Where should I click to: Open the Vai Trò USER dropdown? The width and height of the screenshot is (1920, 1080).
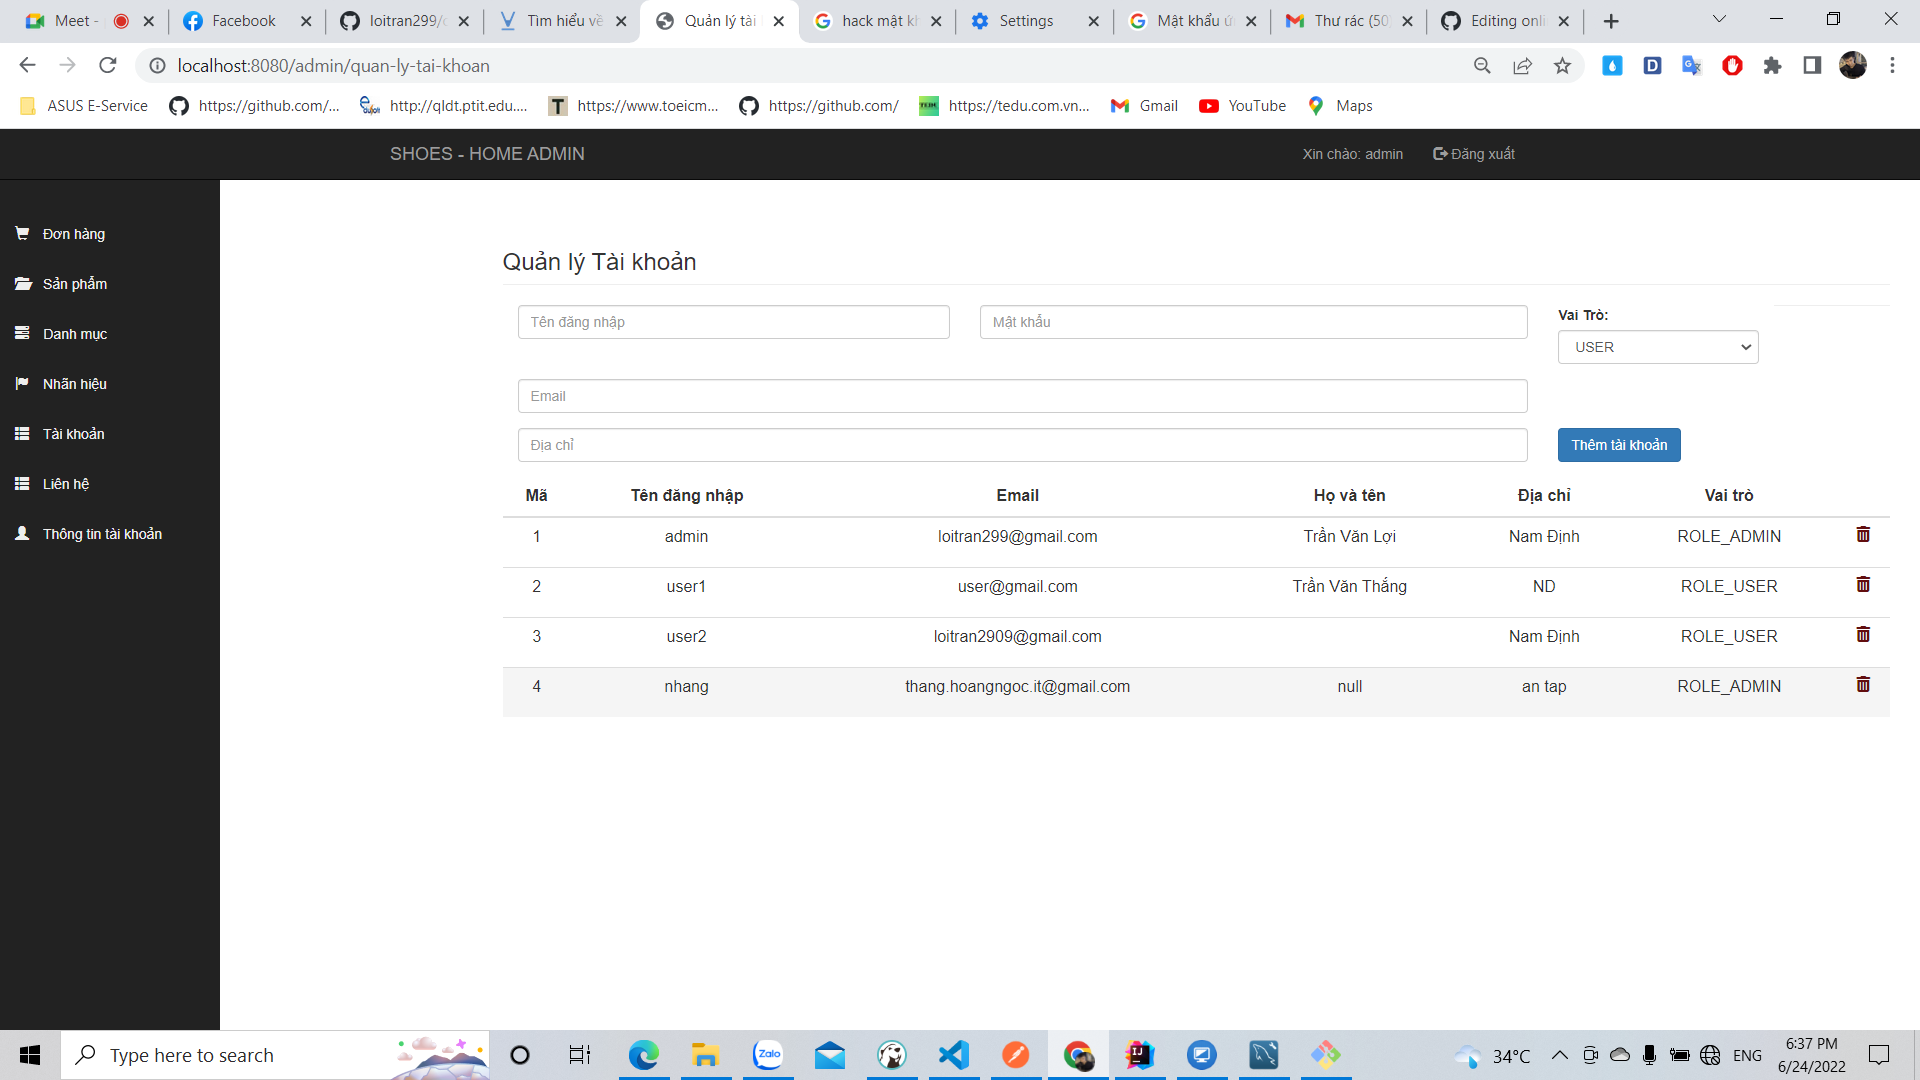click(x=1658, y=347)
